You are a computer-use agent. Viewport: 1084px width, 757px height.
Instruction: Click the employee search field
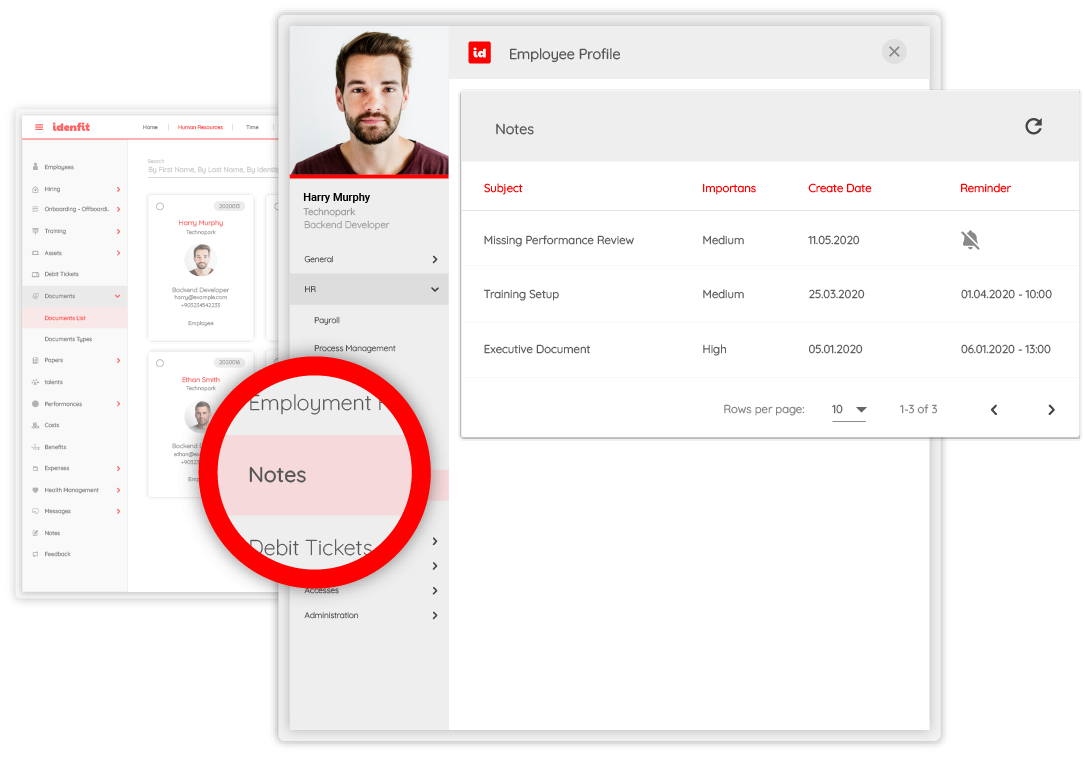coord(213,169)
